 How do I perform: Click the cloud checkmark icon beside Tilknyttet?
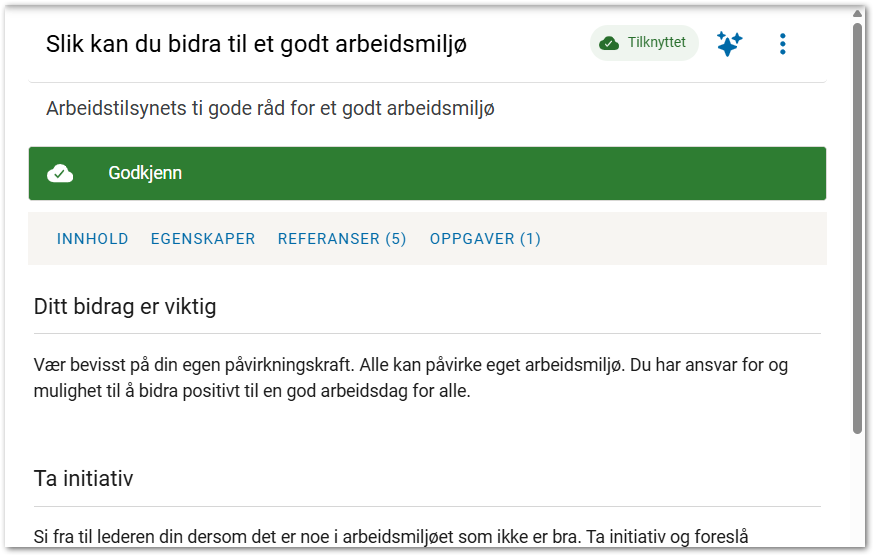[609, 43]
